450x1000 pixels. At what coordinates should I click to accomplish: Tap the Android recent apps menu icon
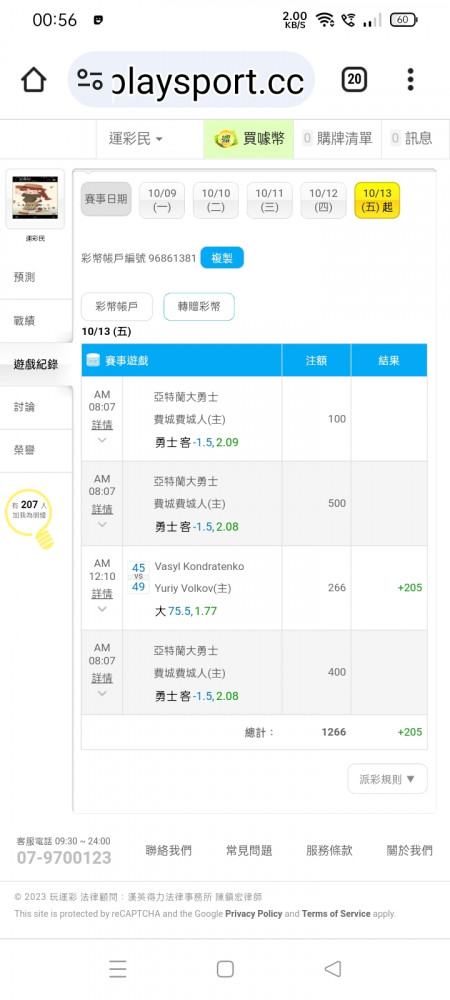118,969
